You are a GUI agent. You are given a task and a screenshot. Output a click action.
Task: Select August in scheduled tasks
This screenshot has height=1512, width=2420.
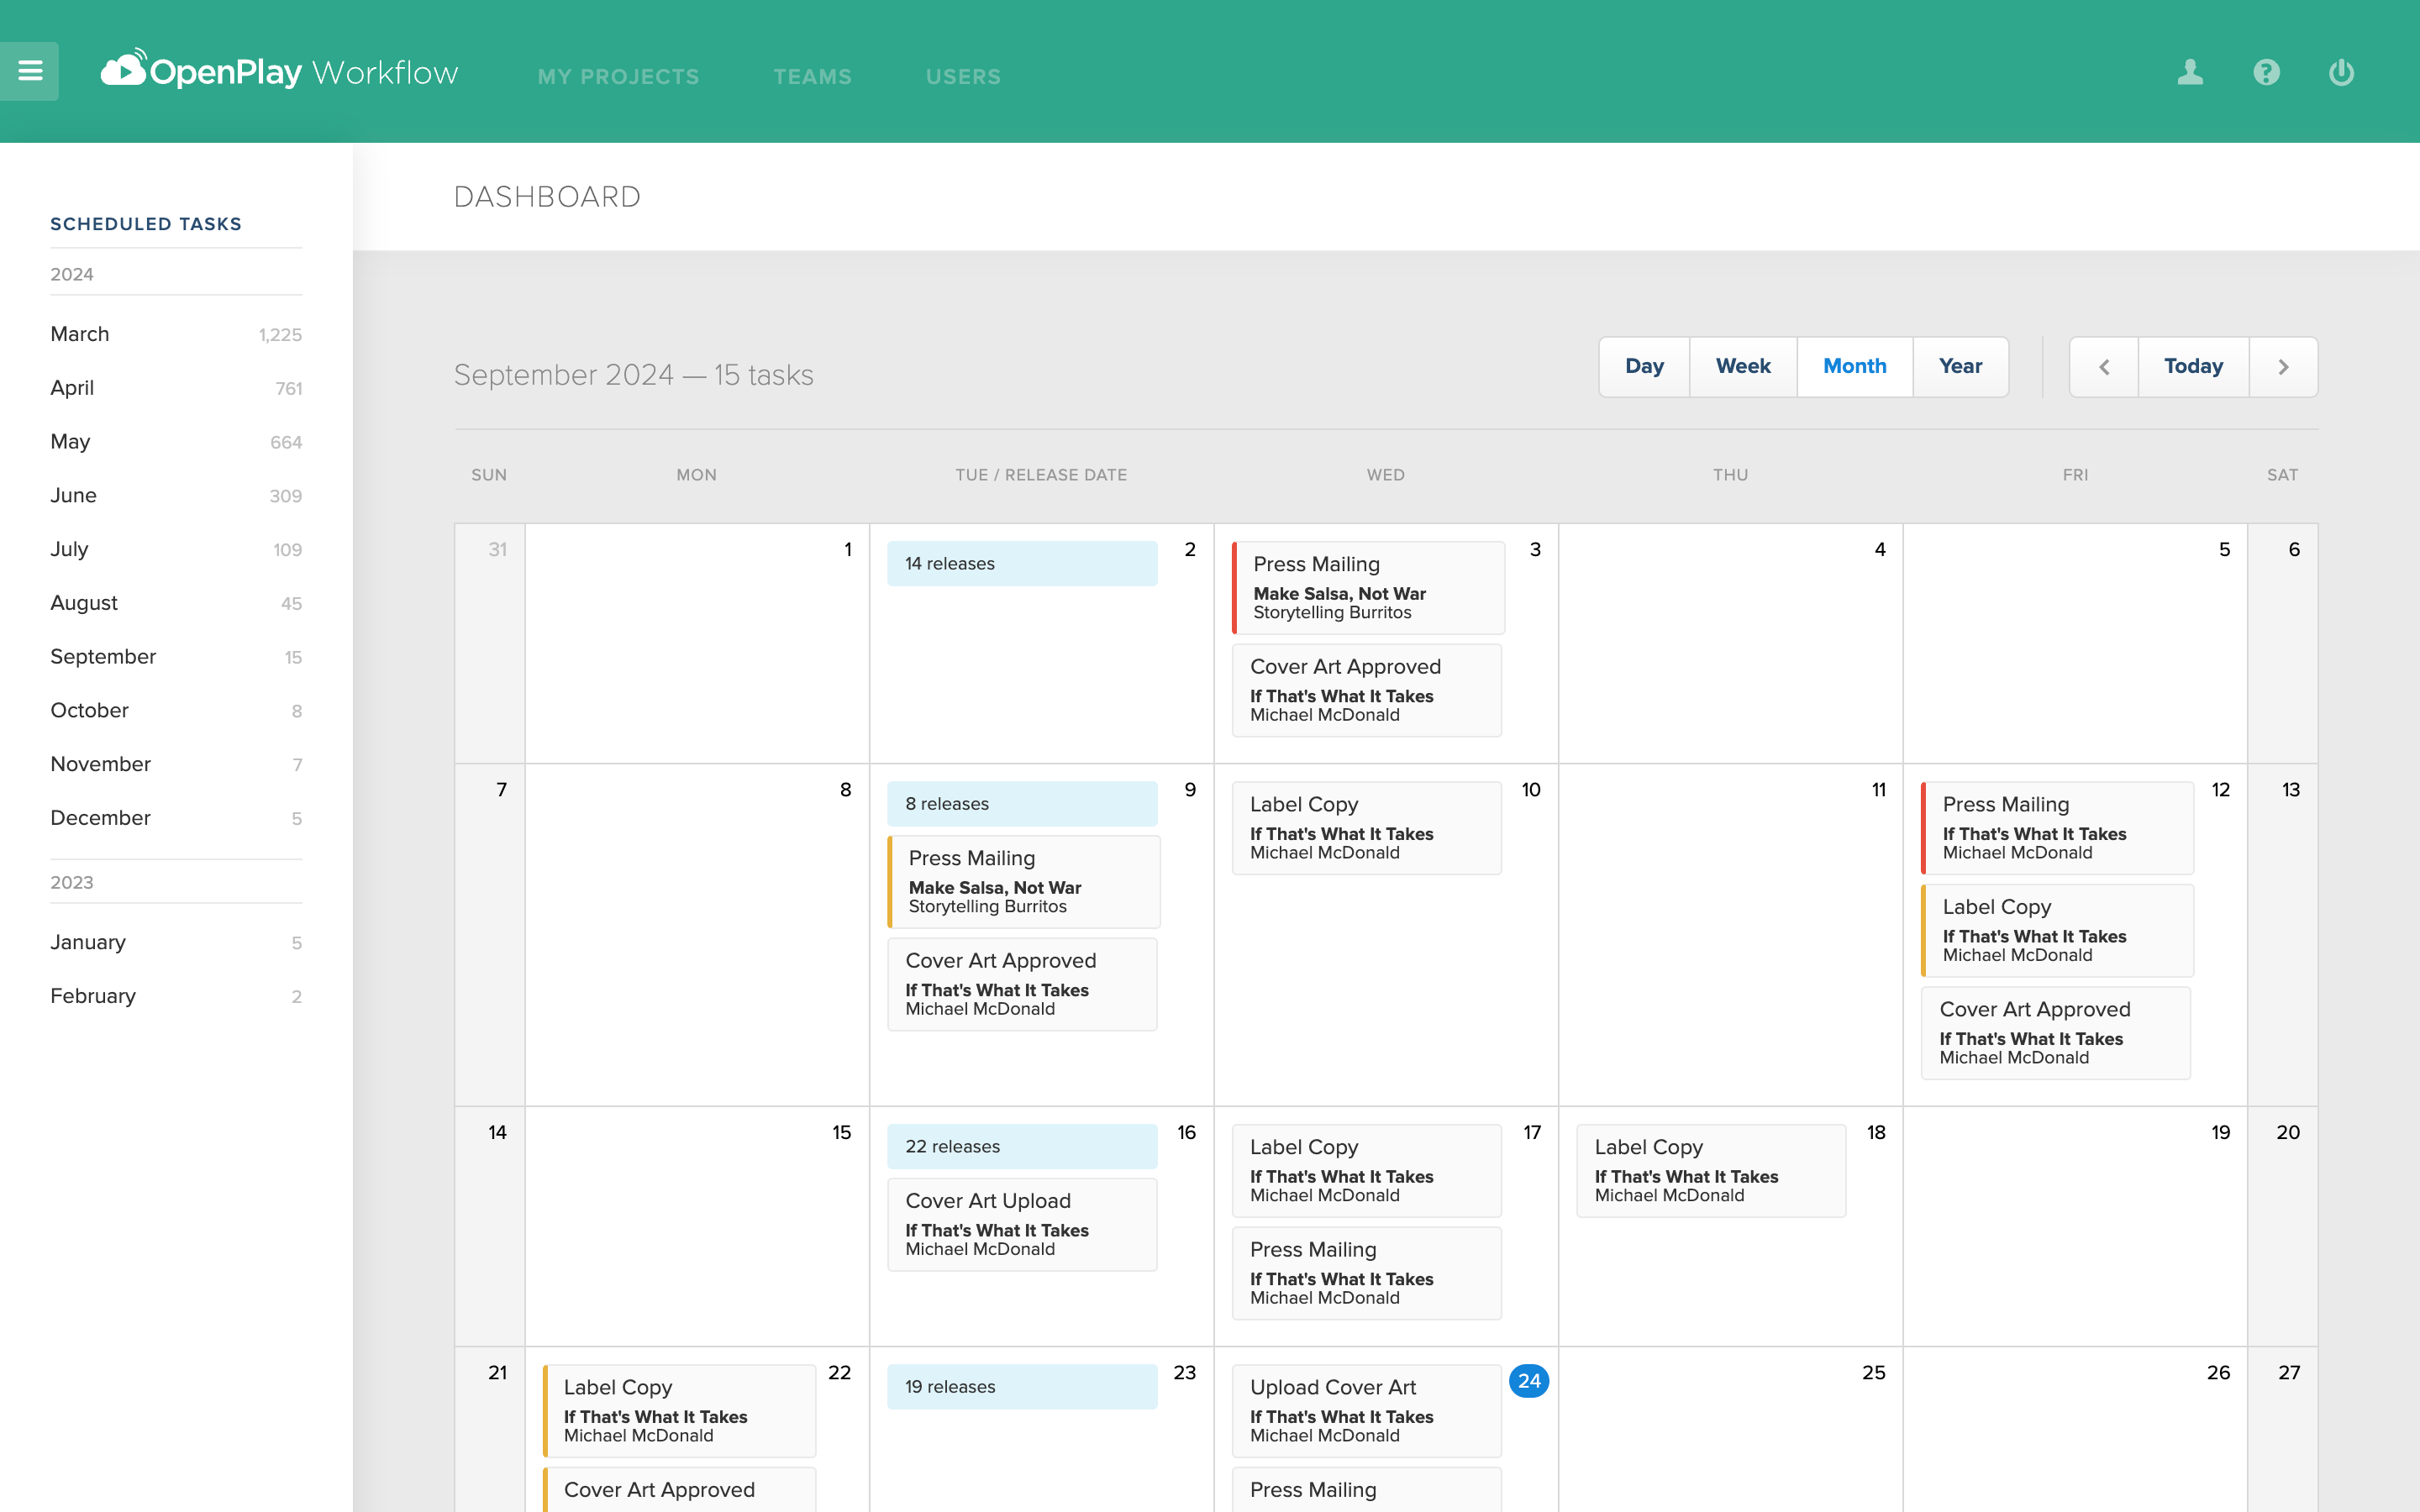pyautogui.click(x=176, y=603)
